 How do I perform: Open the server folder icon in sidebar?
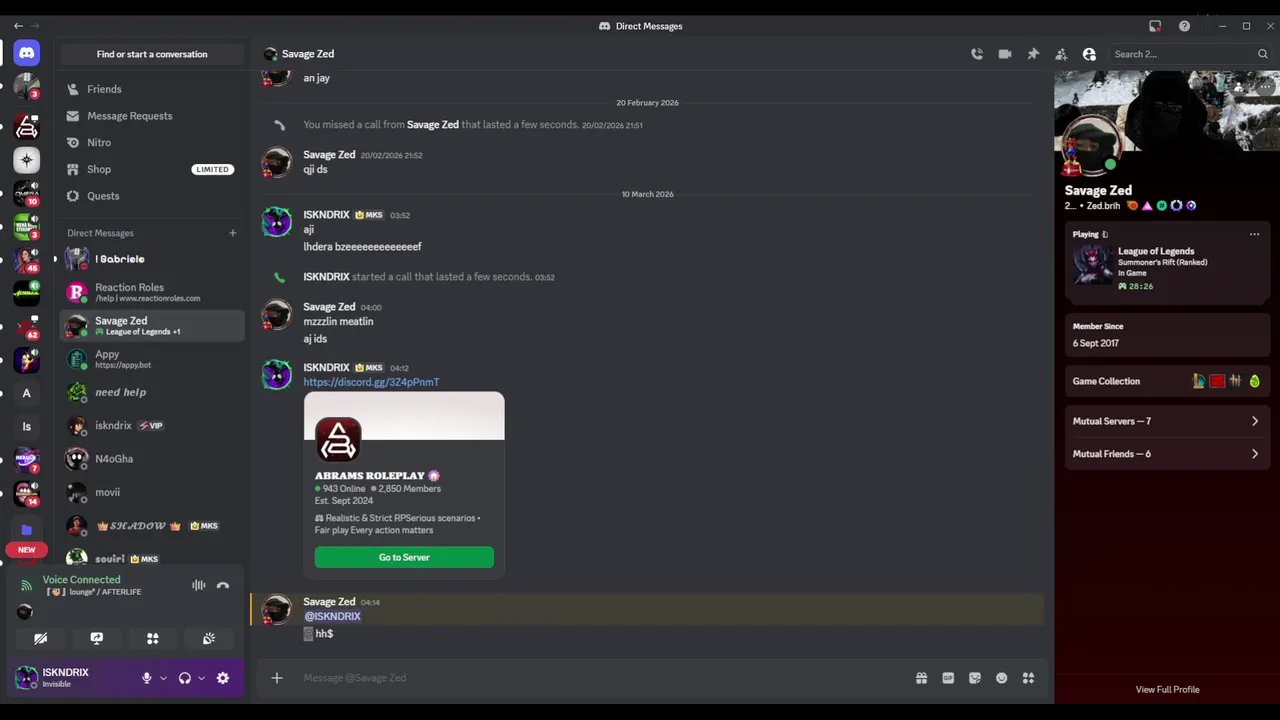(x=27, y=529)
